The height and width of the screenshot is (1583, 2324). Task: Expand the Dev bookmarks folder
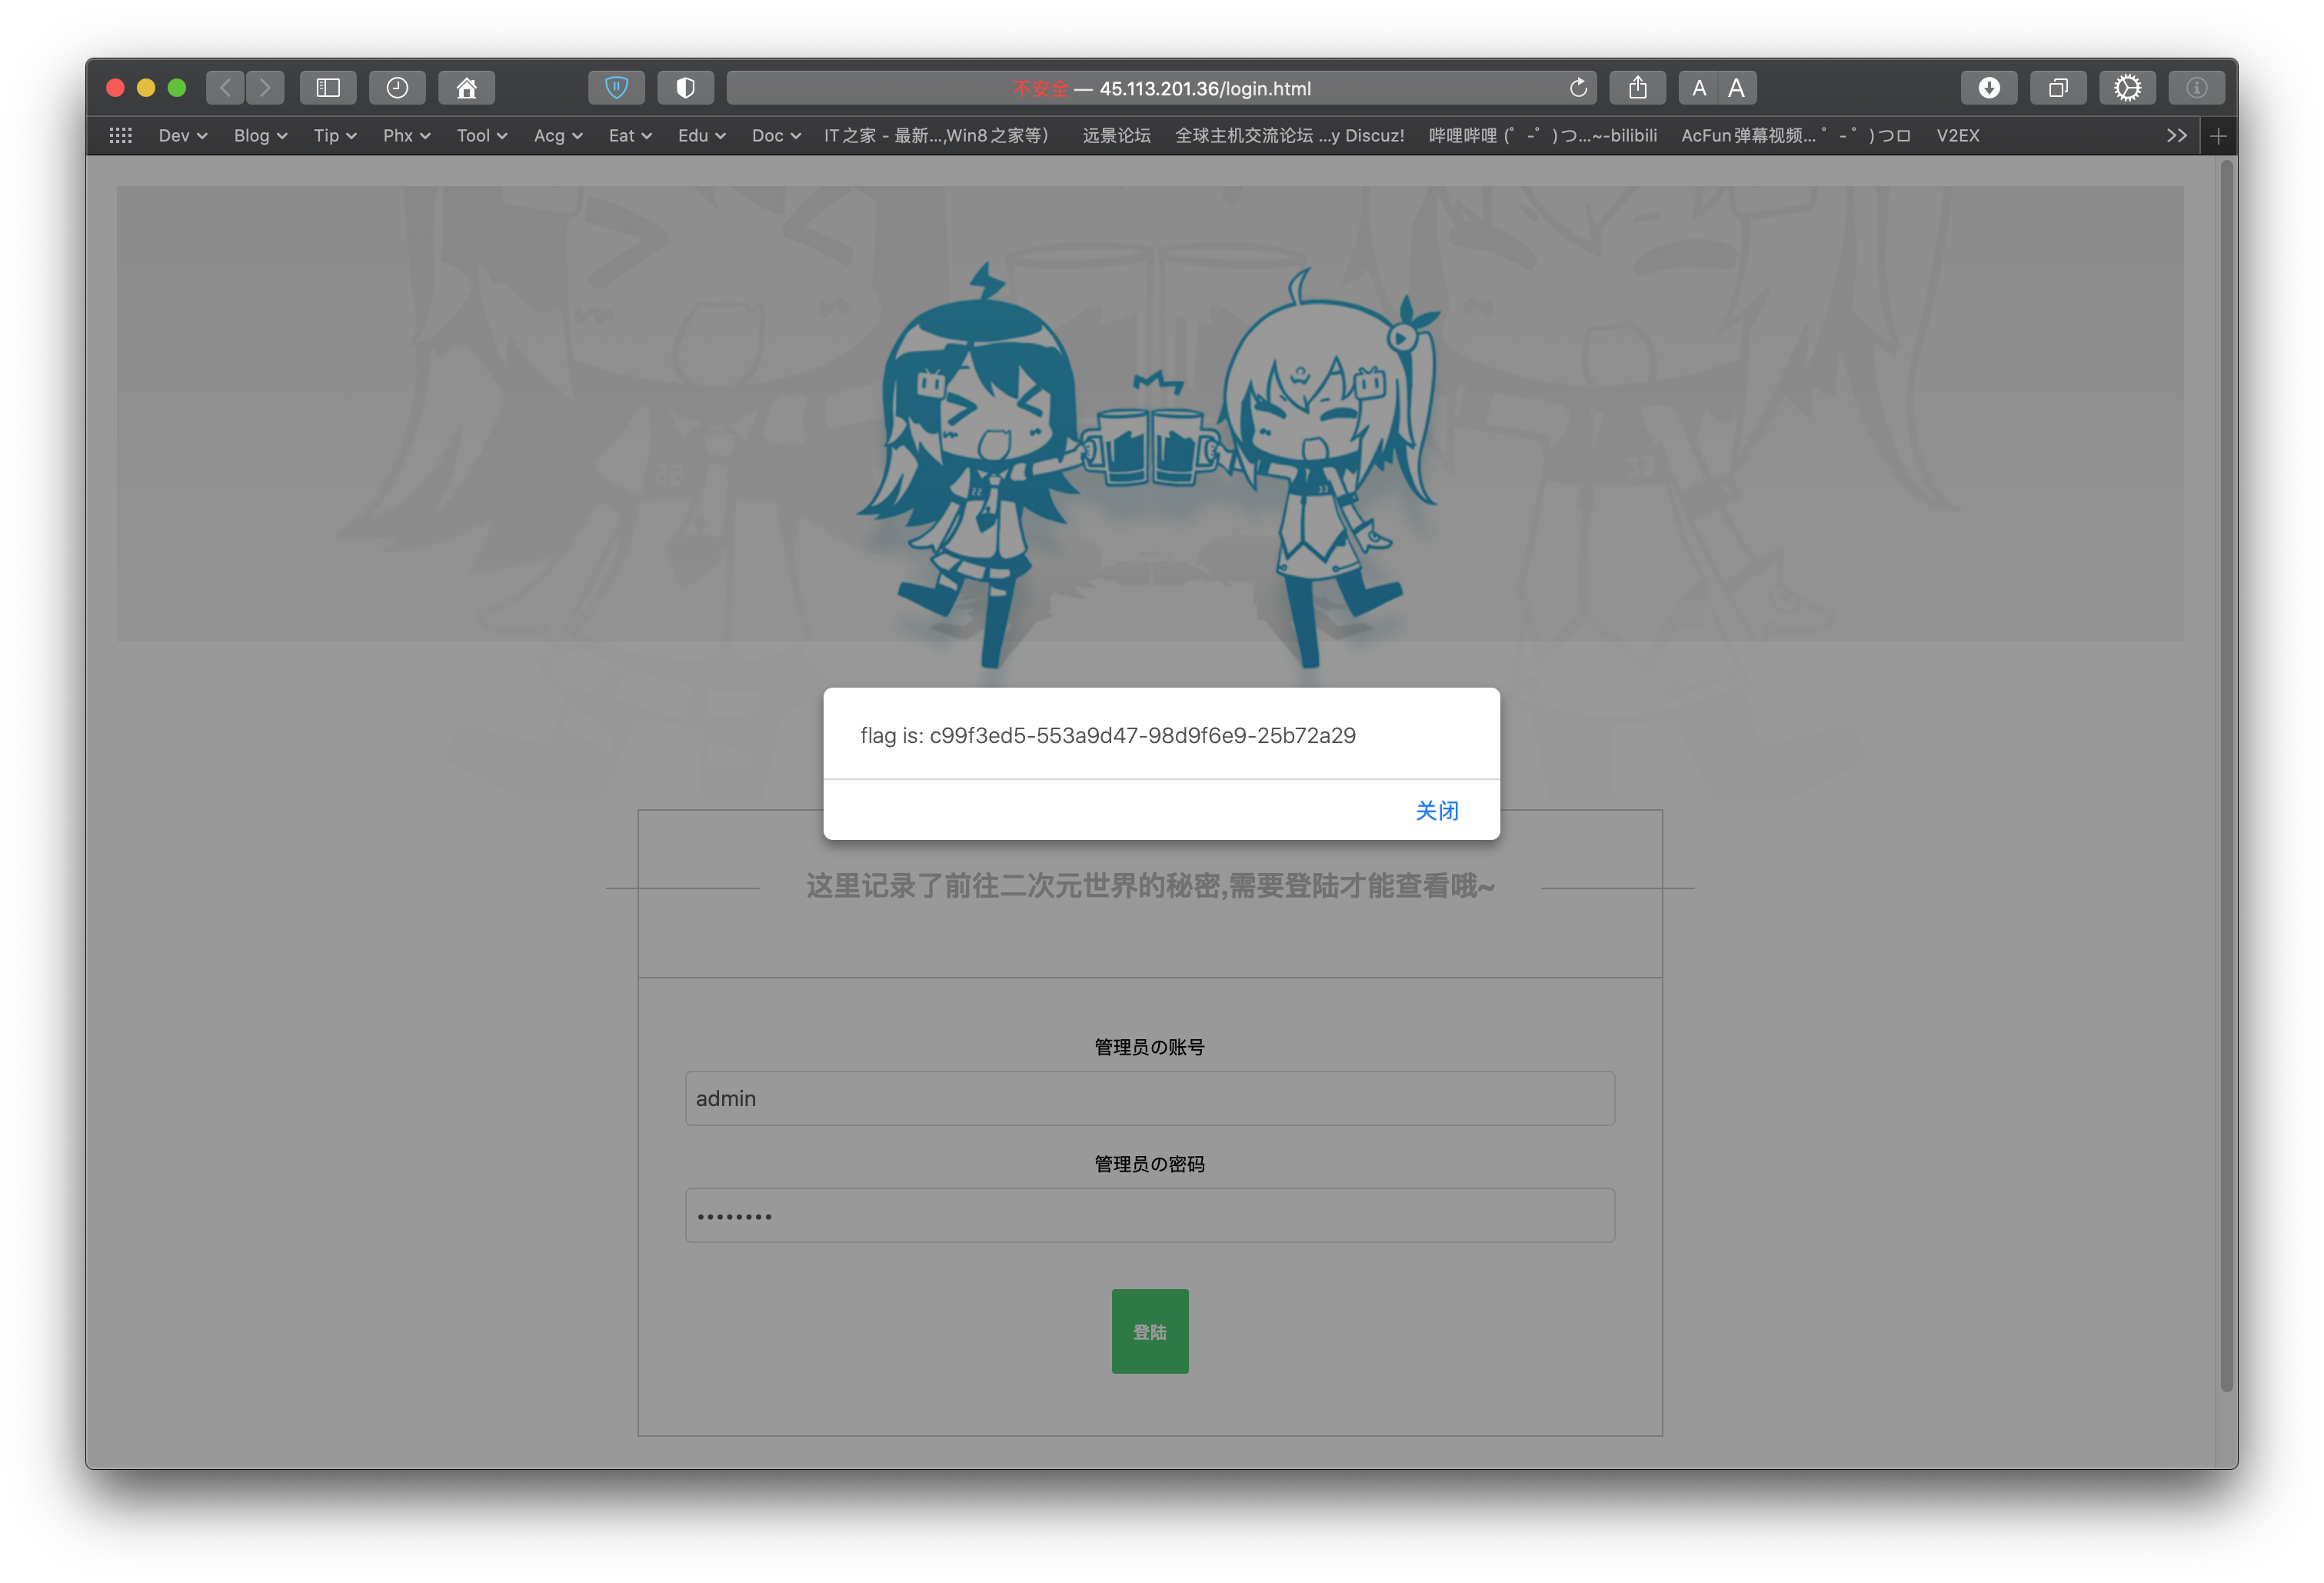point(182,136)
